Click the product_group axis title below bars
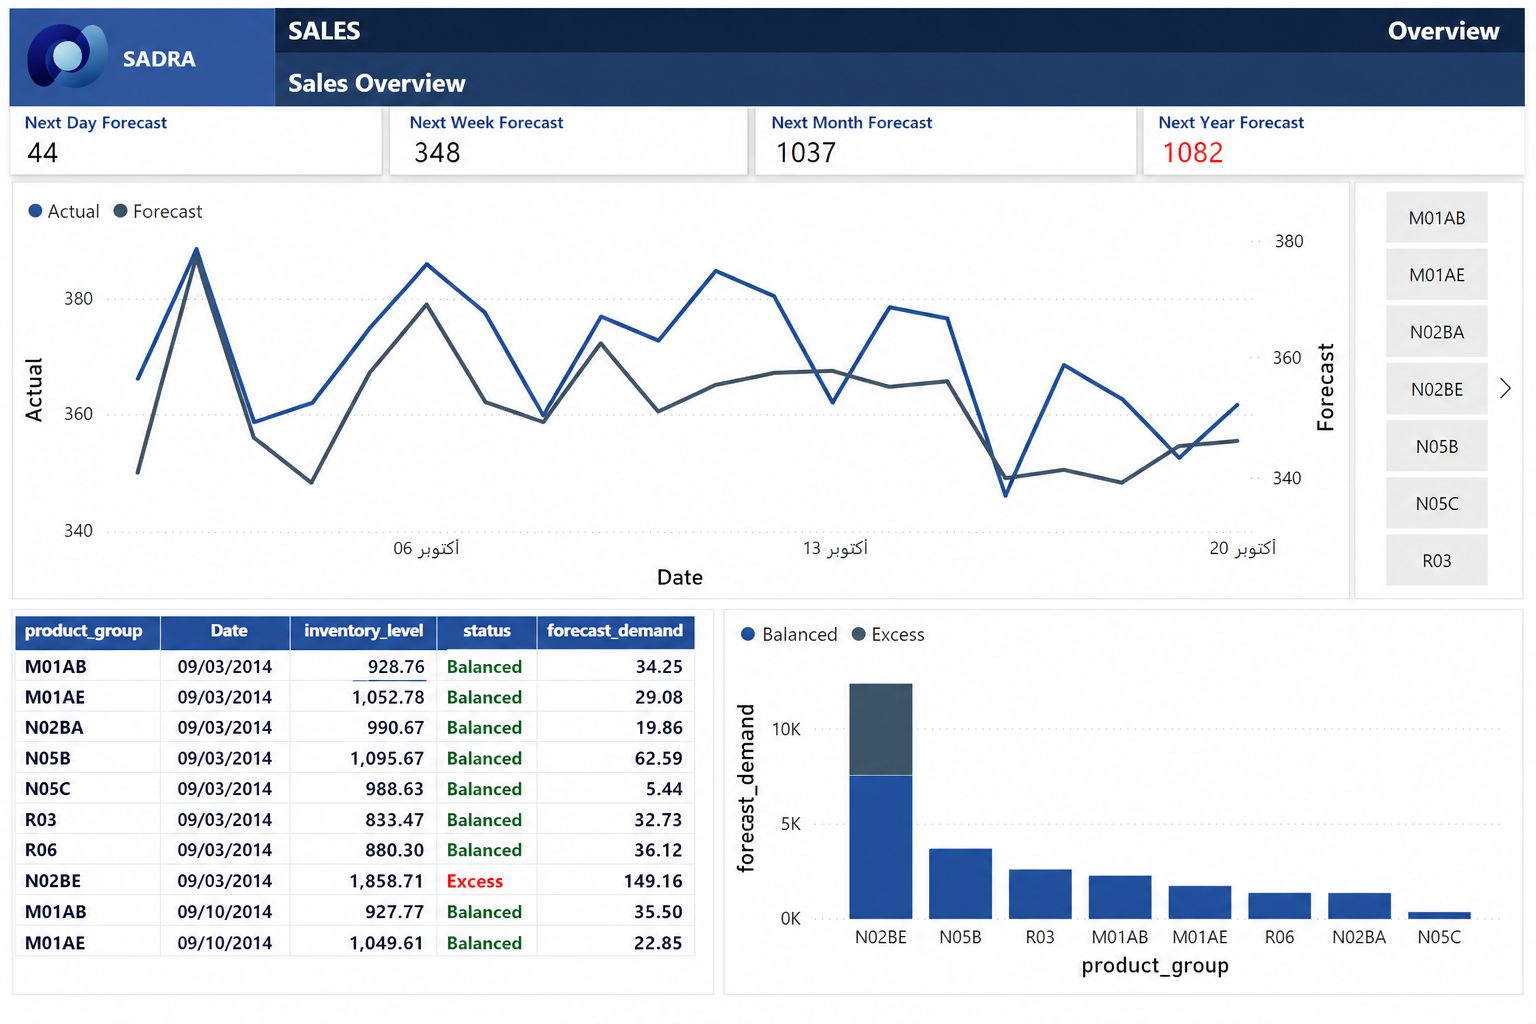The width and height of the screenshot is (1536, 1024). 1155,966
